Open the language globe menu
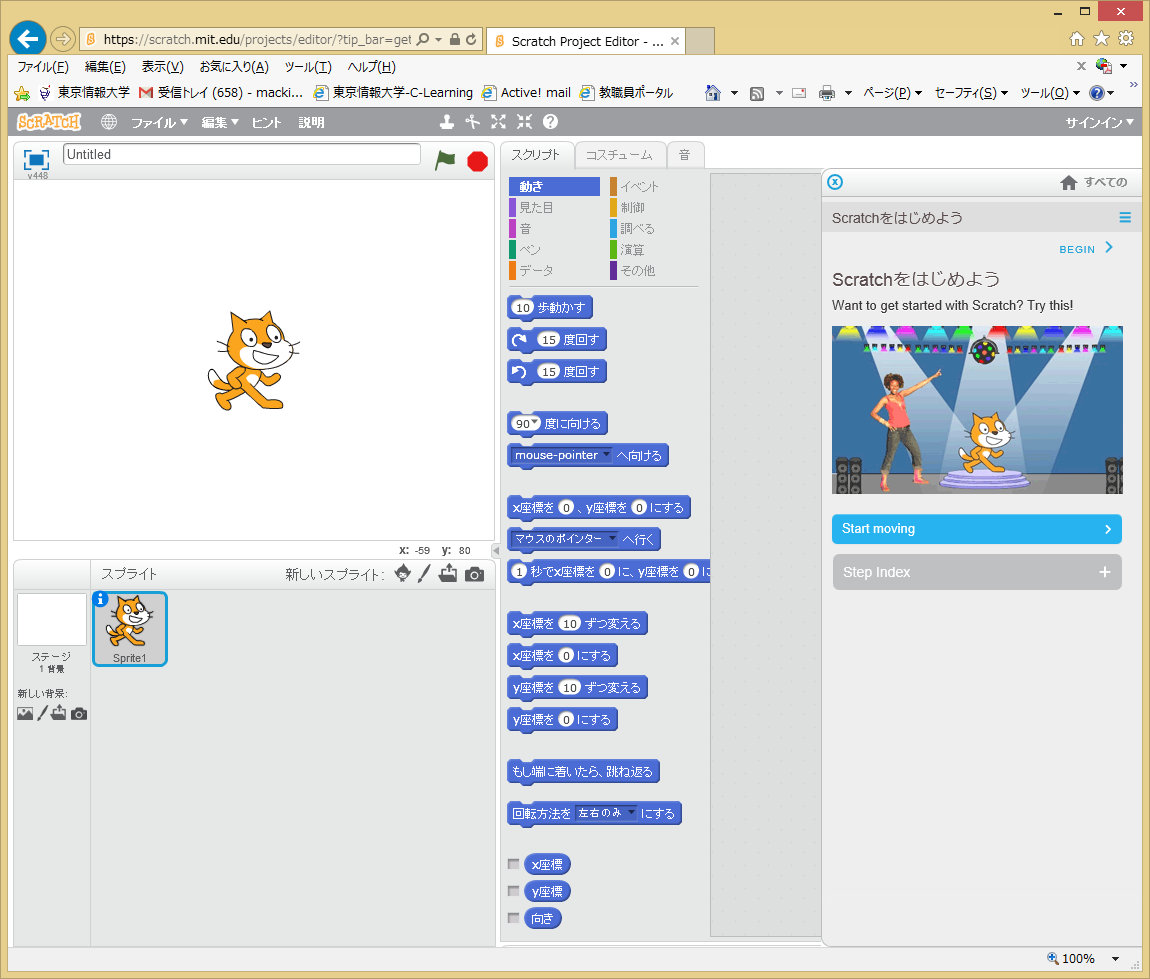 [109, 122]
